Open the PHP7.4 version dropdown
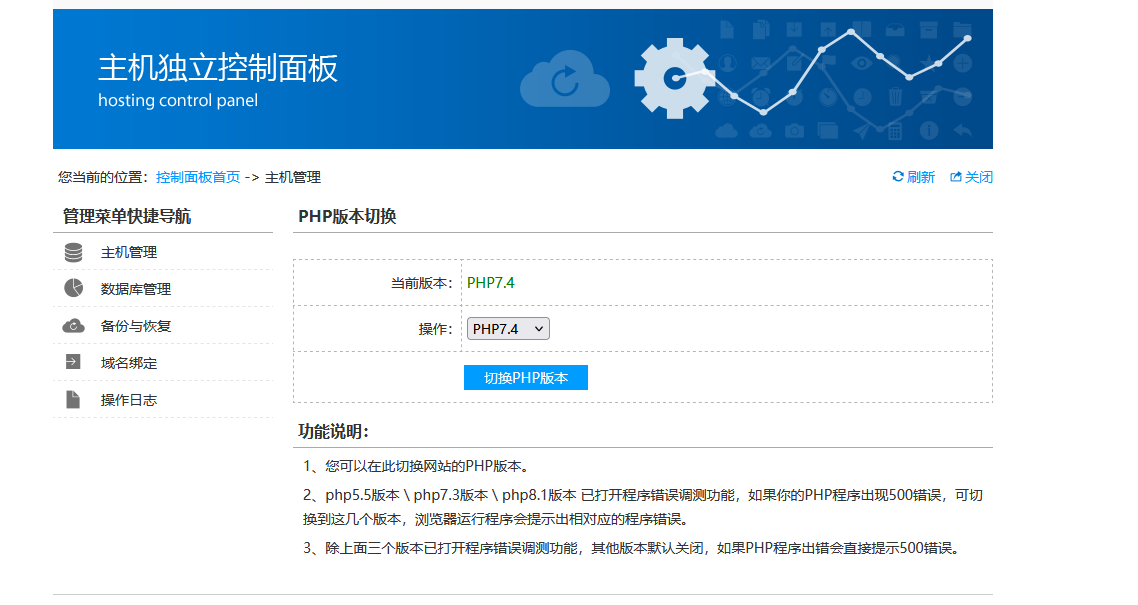Screen dimensions: 1138x605 (x=508, y=329)
